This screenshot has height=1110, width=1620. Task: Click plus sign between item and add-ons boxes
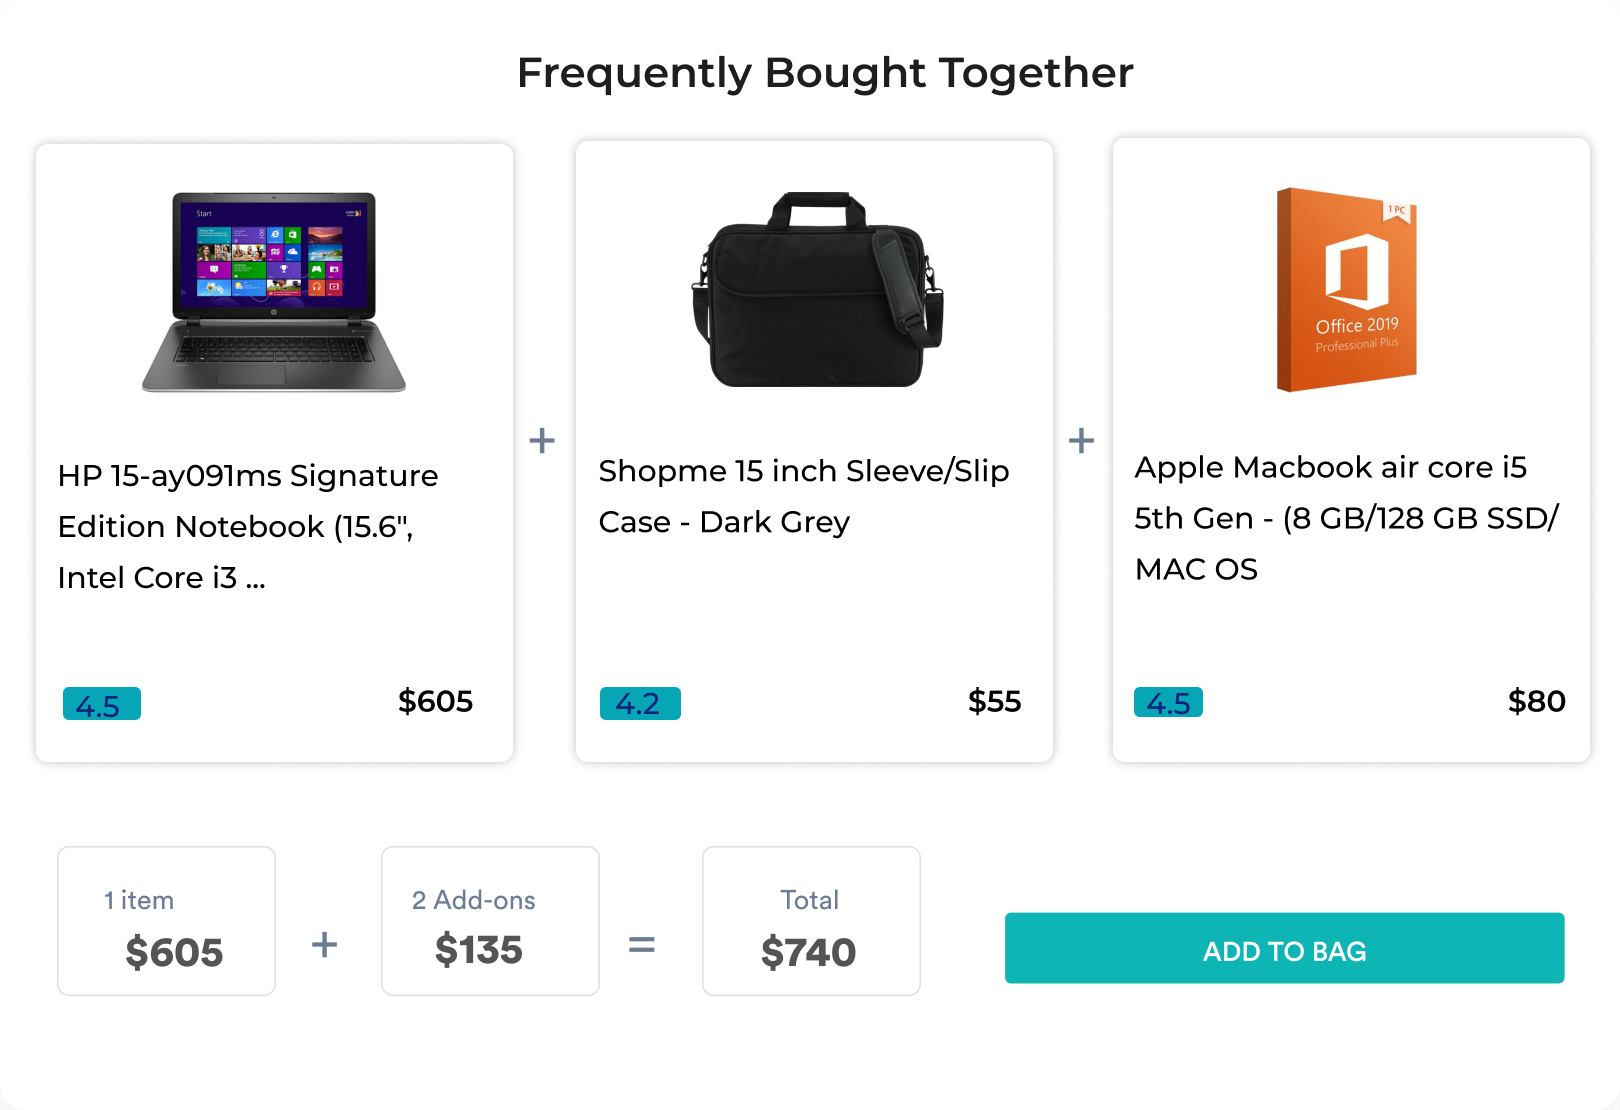click(324, 944)
